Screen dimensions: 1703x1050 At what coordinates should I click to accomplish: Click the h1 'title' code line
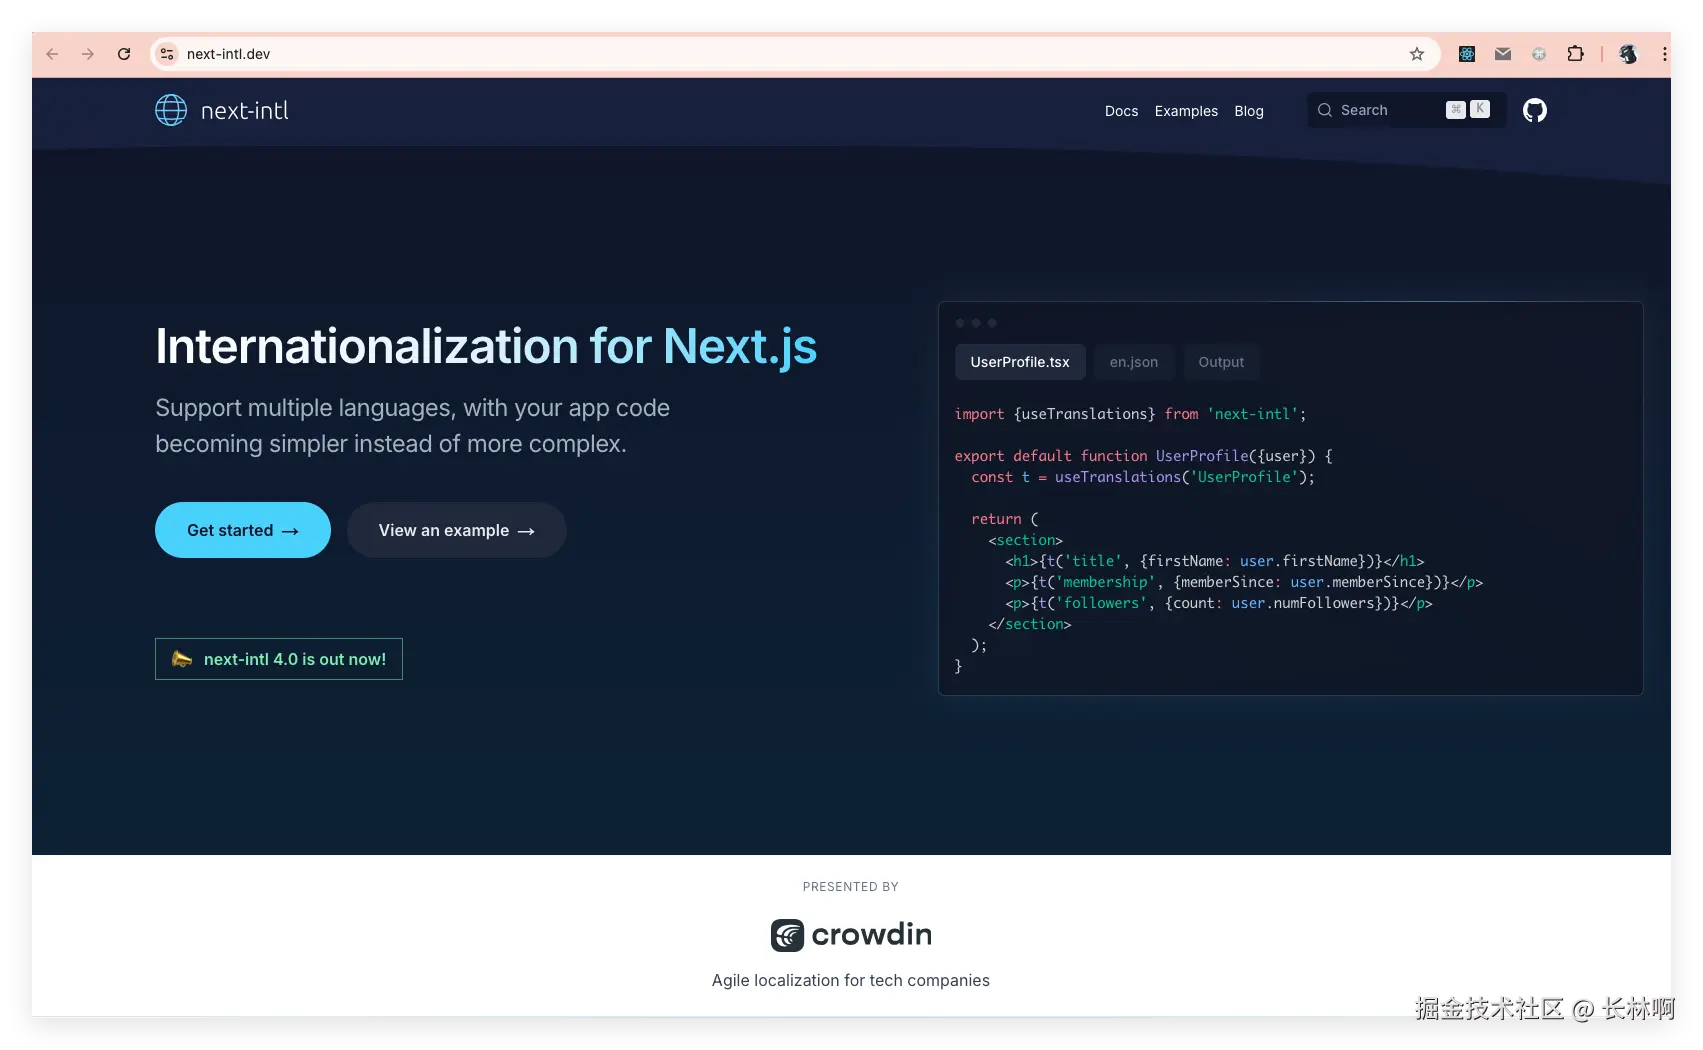pos(1214,561)
